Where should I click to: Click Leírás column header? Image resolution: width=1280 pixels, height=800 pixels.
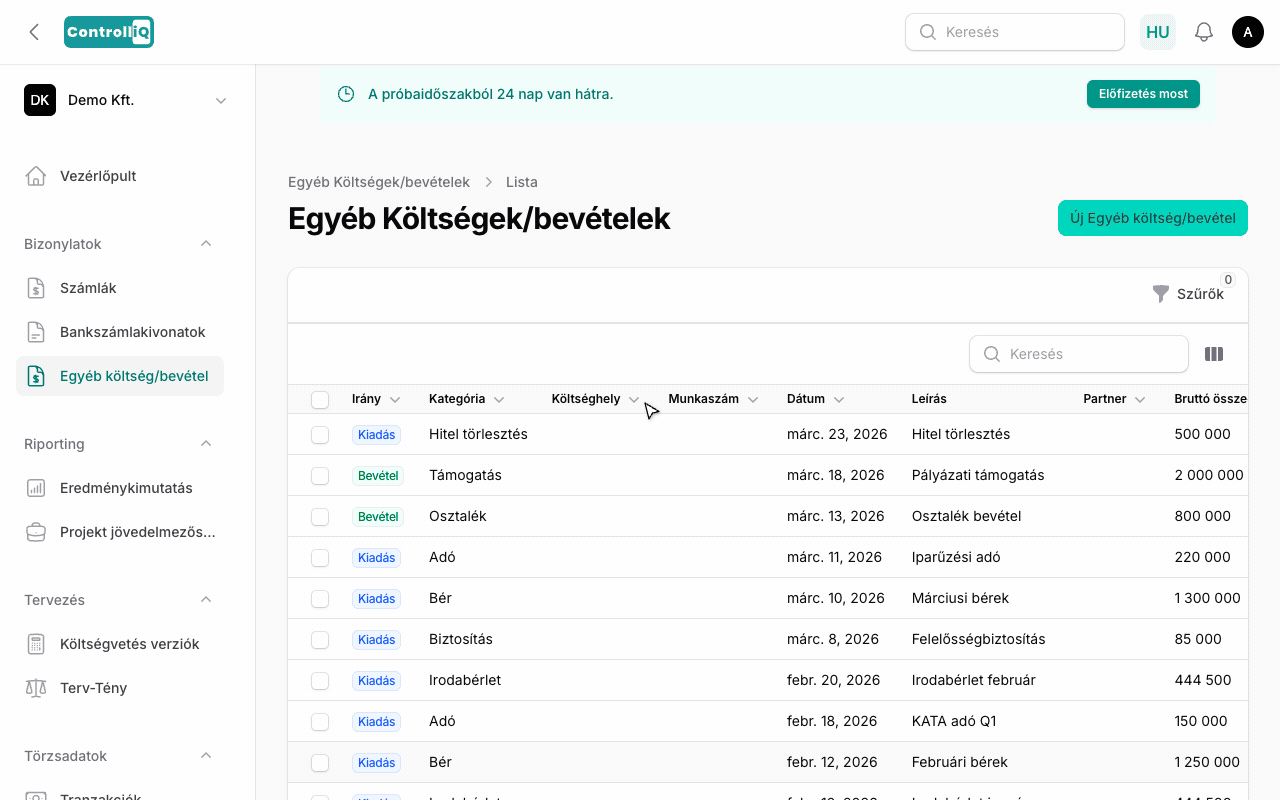929,399
